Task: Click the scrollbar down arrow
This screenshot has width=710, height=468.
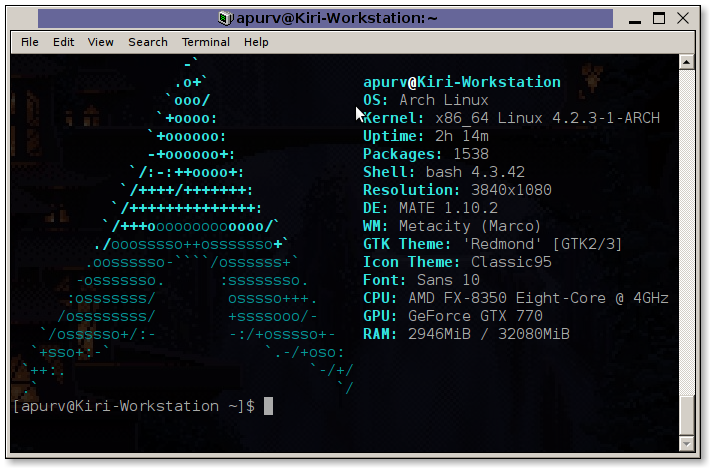Action: pos(687,444)
